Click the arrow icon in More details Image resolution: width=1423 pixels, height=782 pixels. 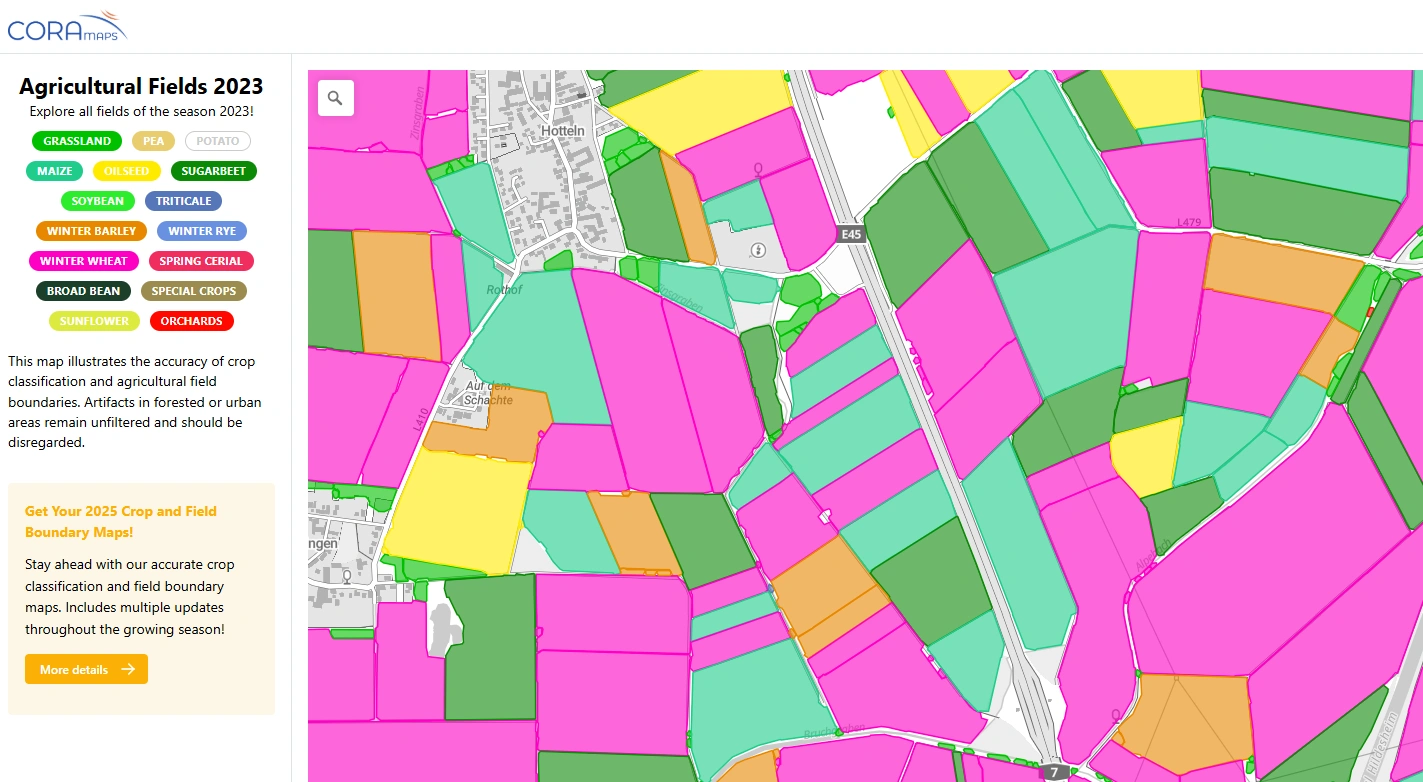(128, 669)
